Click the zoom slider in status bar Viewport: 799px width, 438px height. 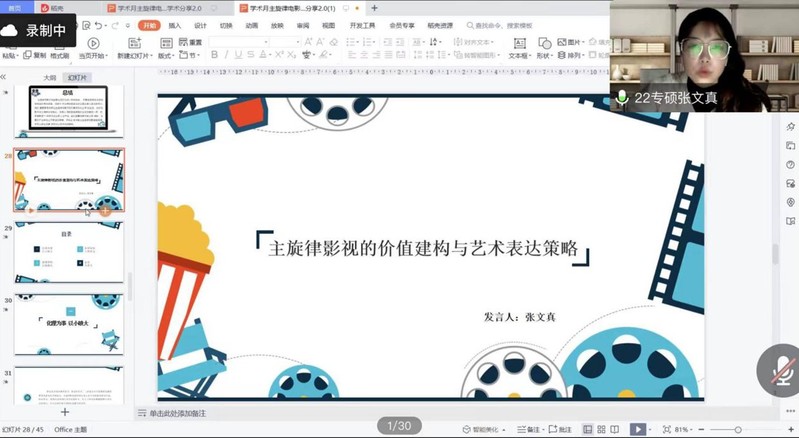tap(740, 429)
